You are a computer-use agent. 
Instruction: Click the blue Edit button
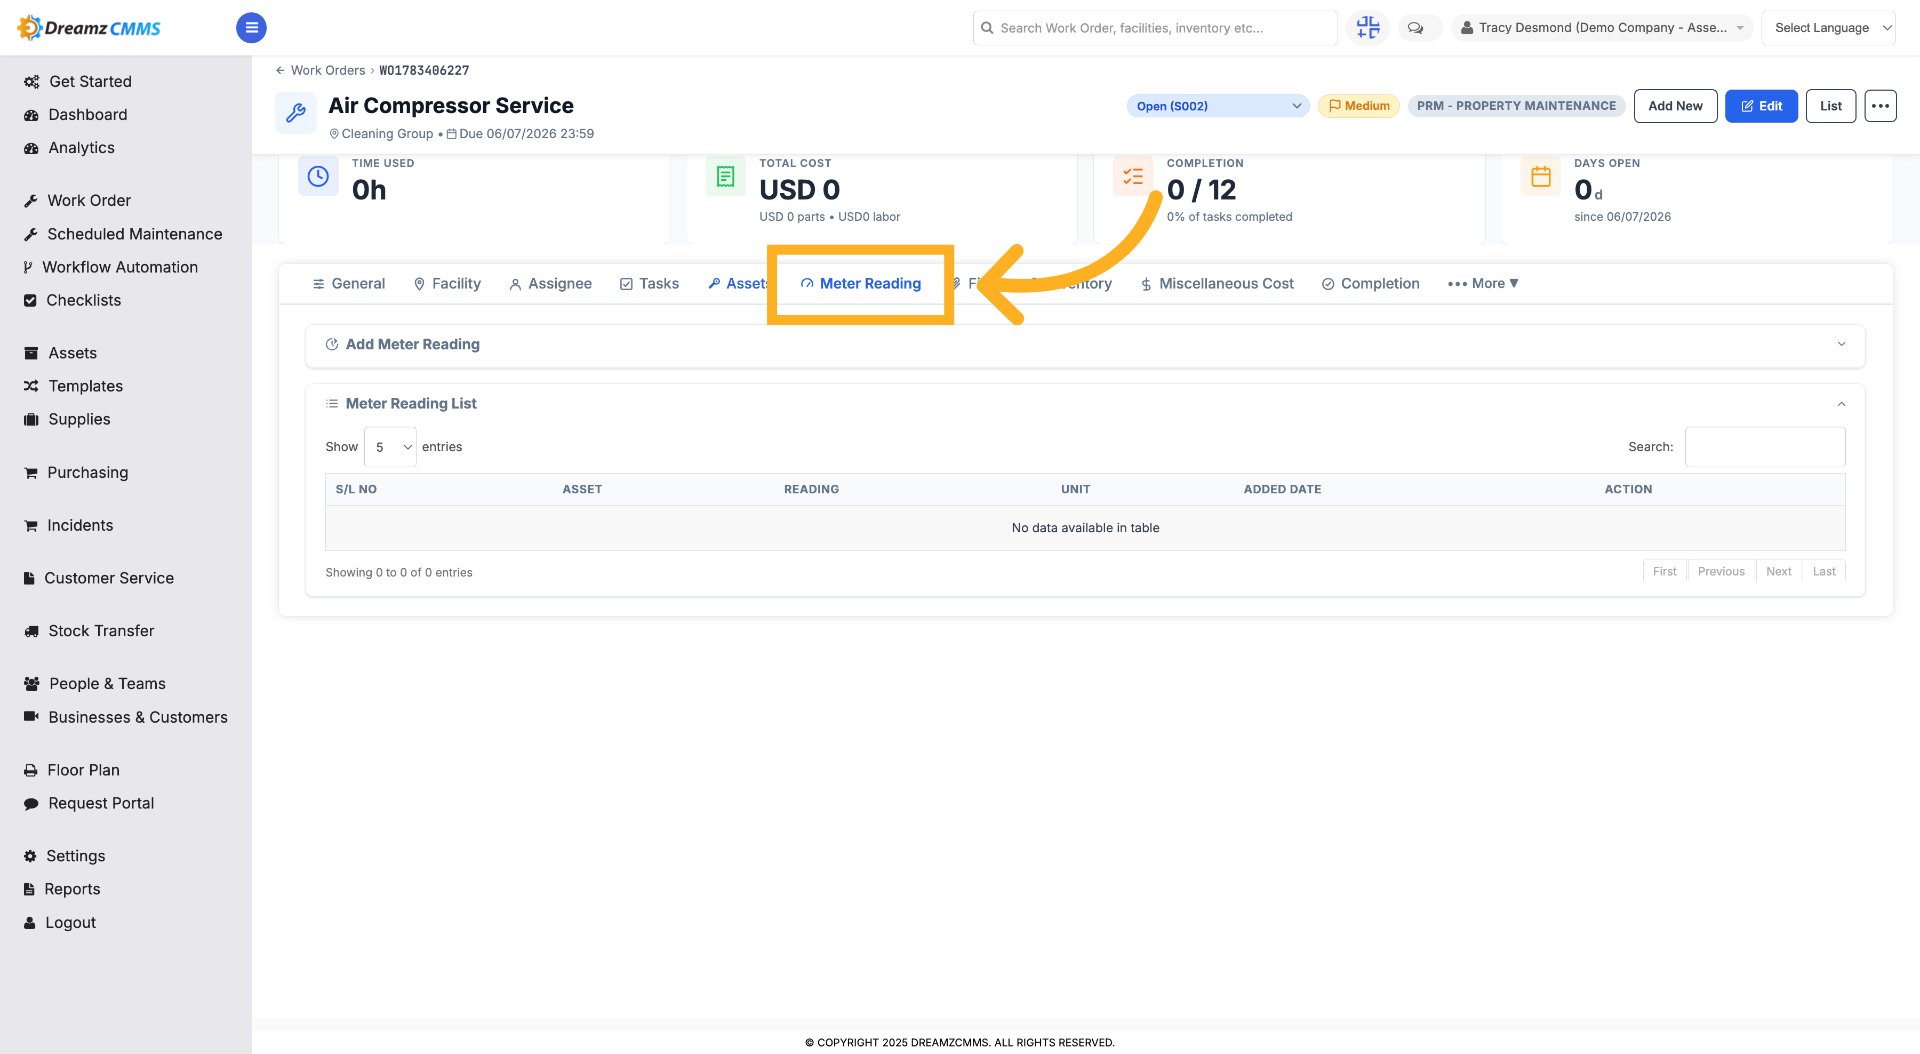point(1761,106)
